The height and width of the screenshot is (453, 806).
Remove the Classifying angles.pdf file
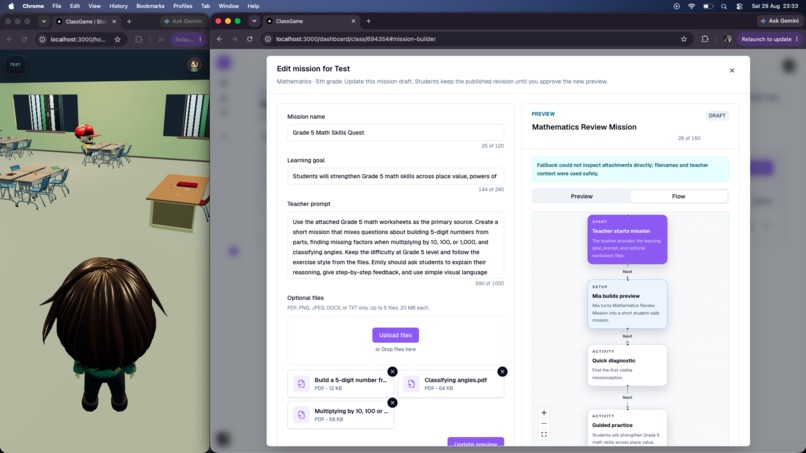502,371
